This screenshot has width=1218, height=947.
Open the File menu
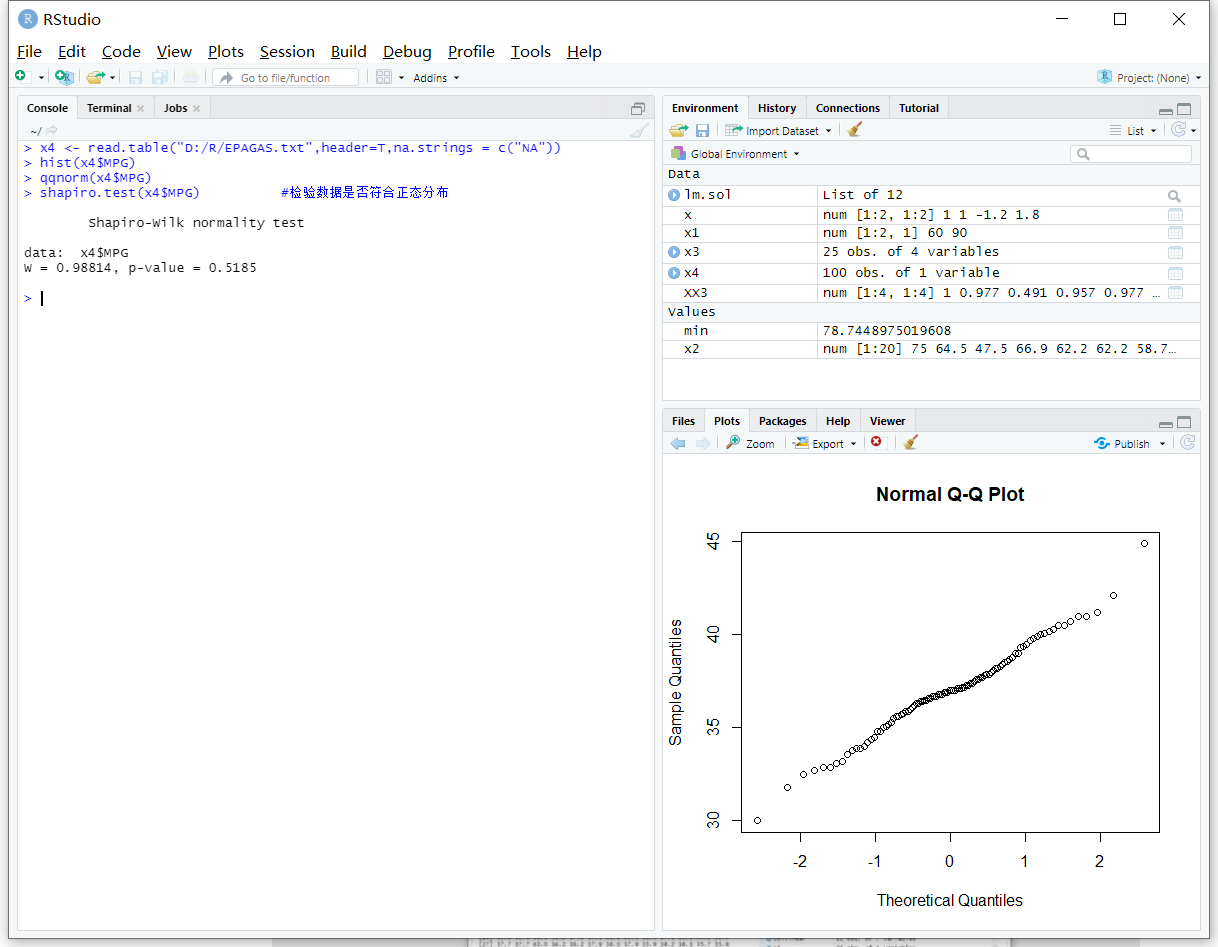pos(29,51)
